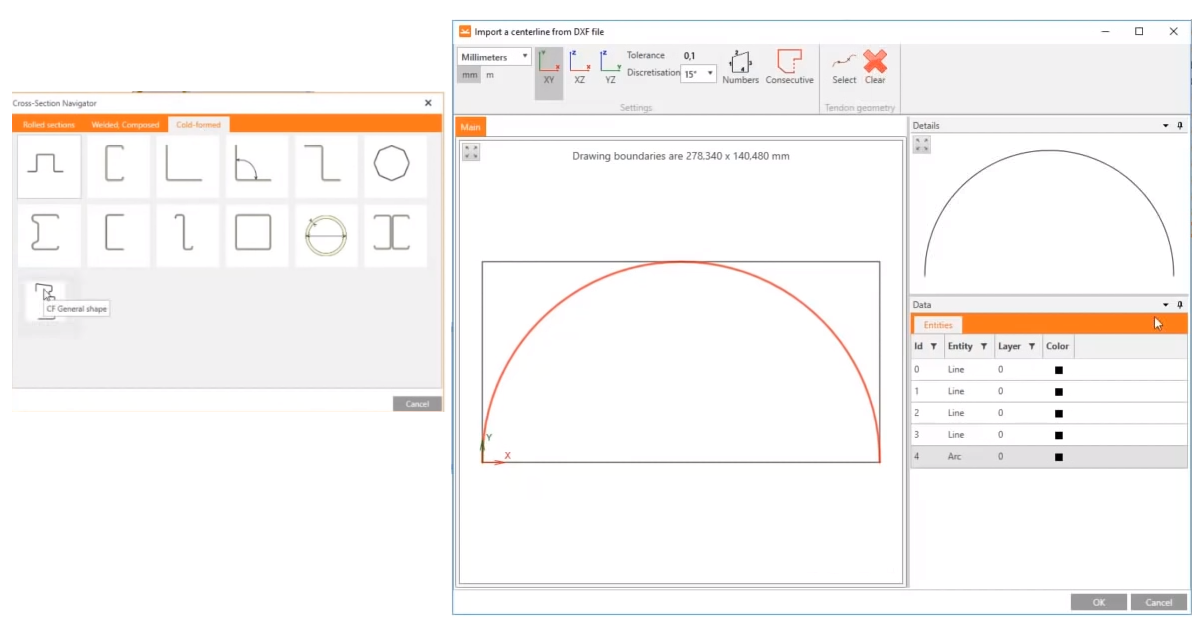Screen dimensions: 1200x630
Task: Select the hat-shaped cold-formed section
Action: coord(48,165)
